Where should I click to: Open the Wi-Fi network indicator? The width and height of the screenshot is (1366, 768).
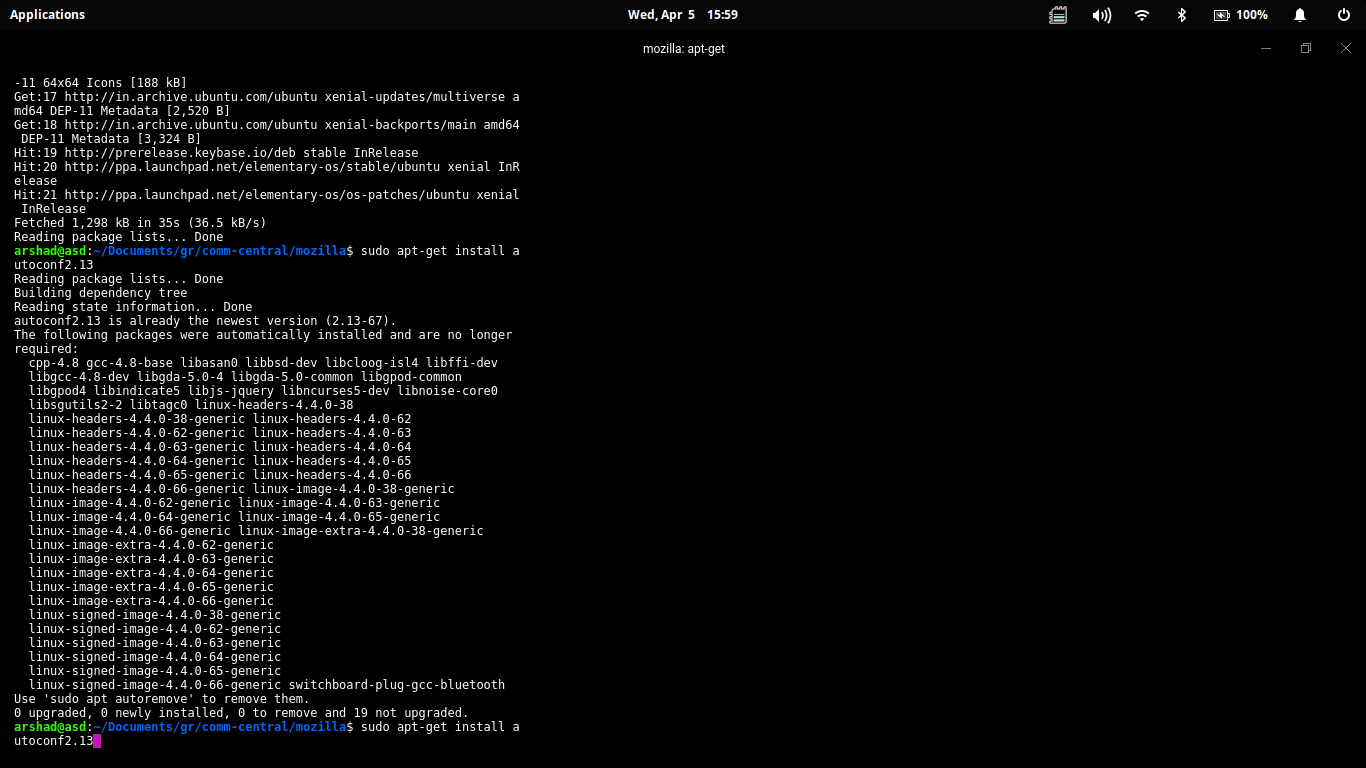point(1142,15)
